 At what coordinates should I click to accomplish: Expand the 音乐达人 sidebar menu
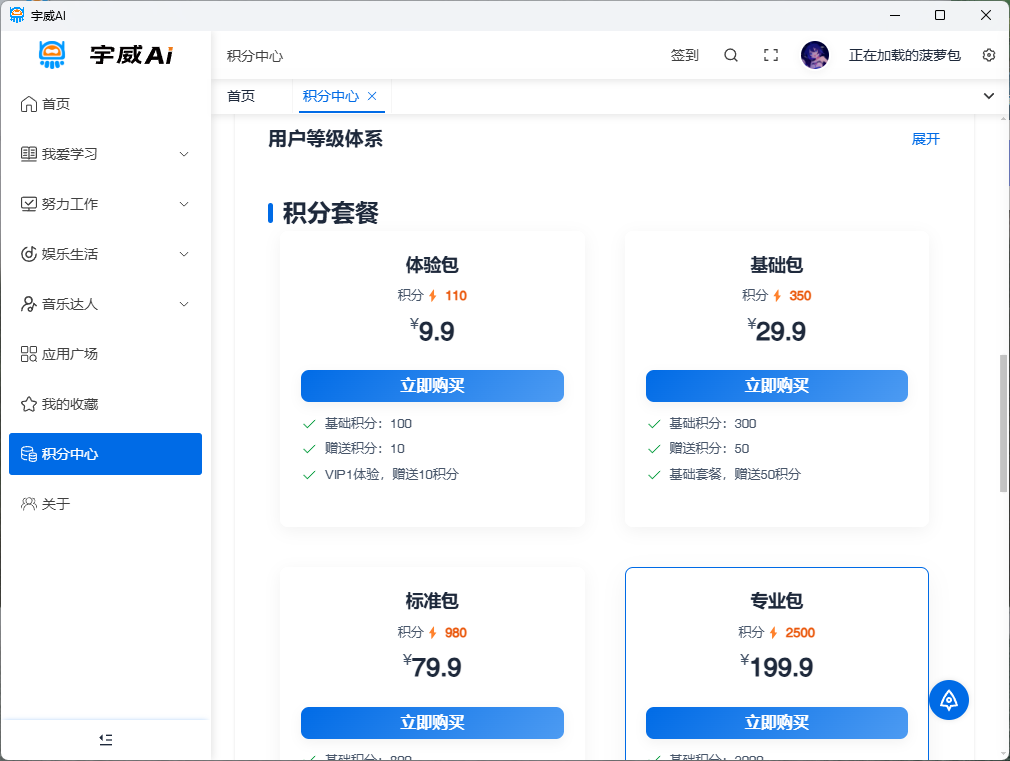coord(106,304)
